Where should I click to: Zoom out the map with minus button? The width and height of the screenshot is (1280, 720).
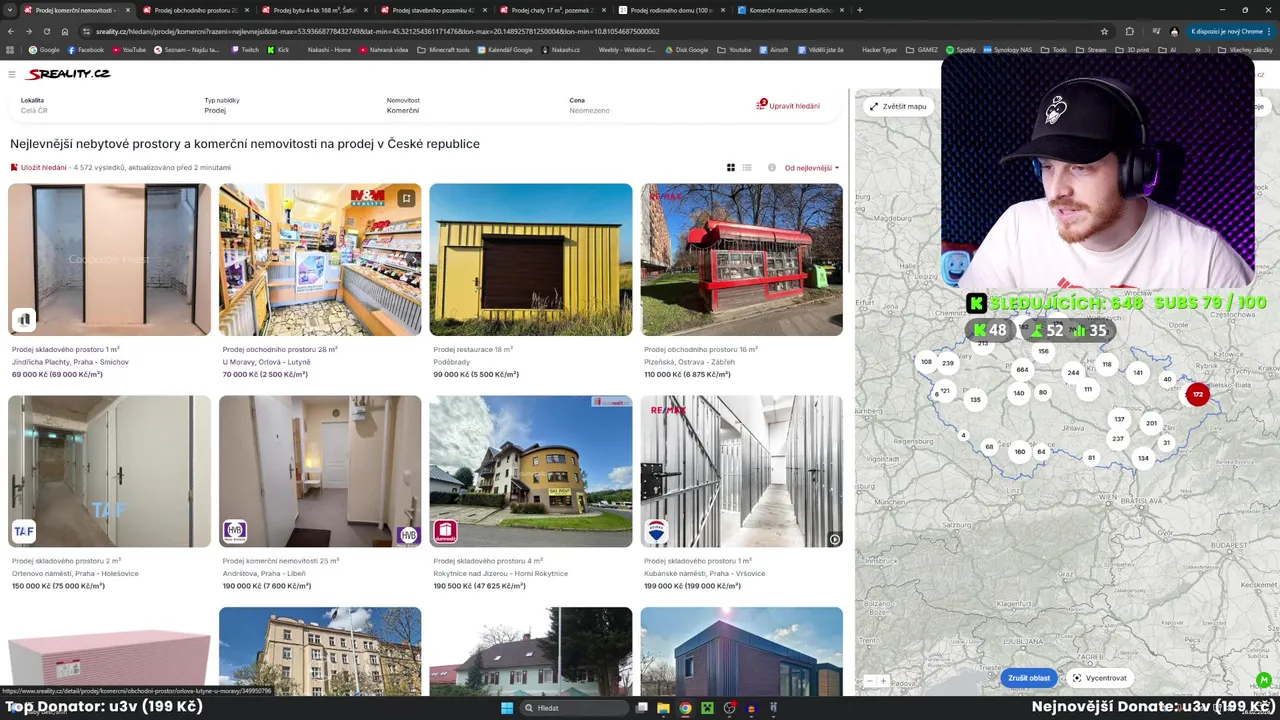pyautogui.click(x=869, y=681)
